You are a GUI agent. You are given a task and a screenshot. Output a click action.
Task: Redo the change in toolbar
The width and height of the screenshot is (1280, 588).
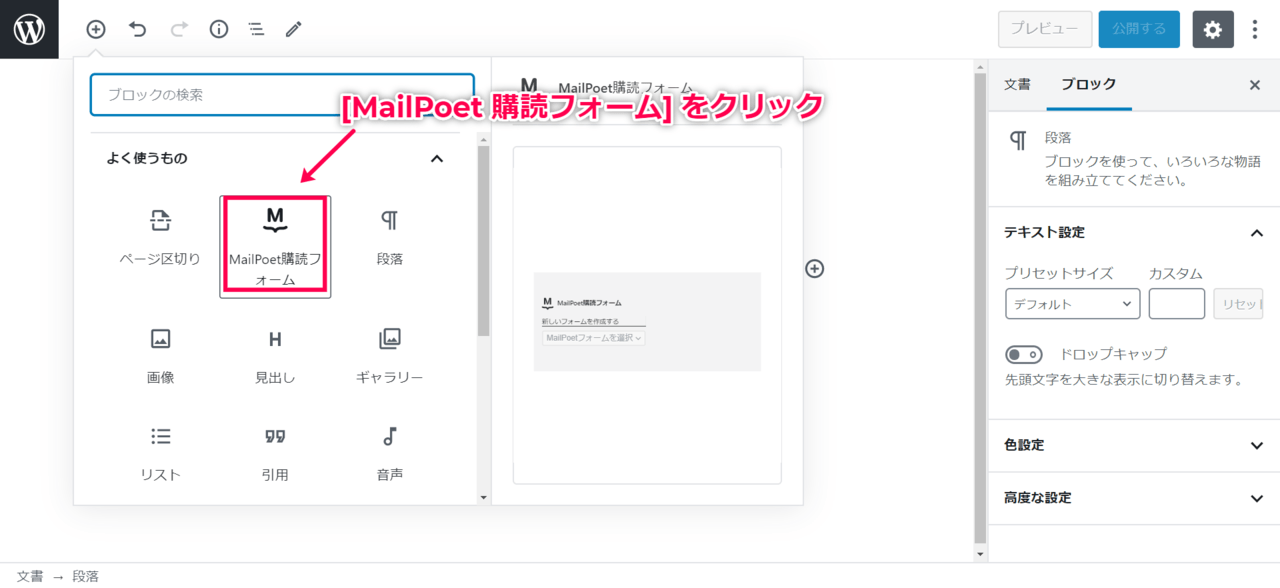[x=179, y=29]
